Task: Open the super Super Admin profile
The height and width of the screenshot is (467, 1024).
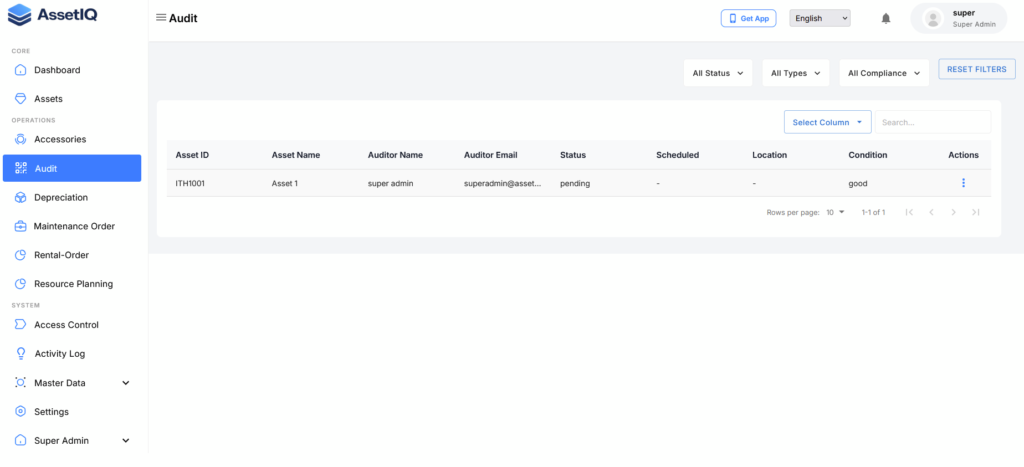Action: coord(959,18)
